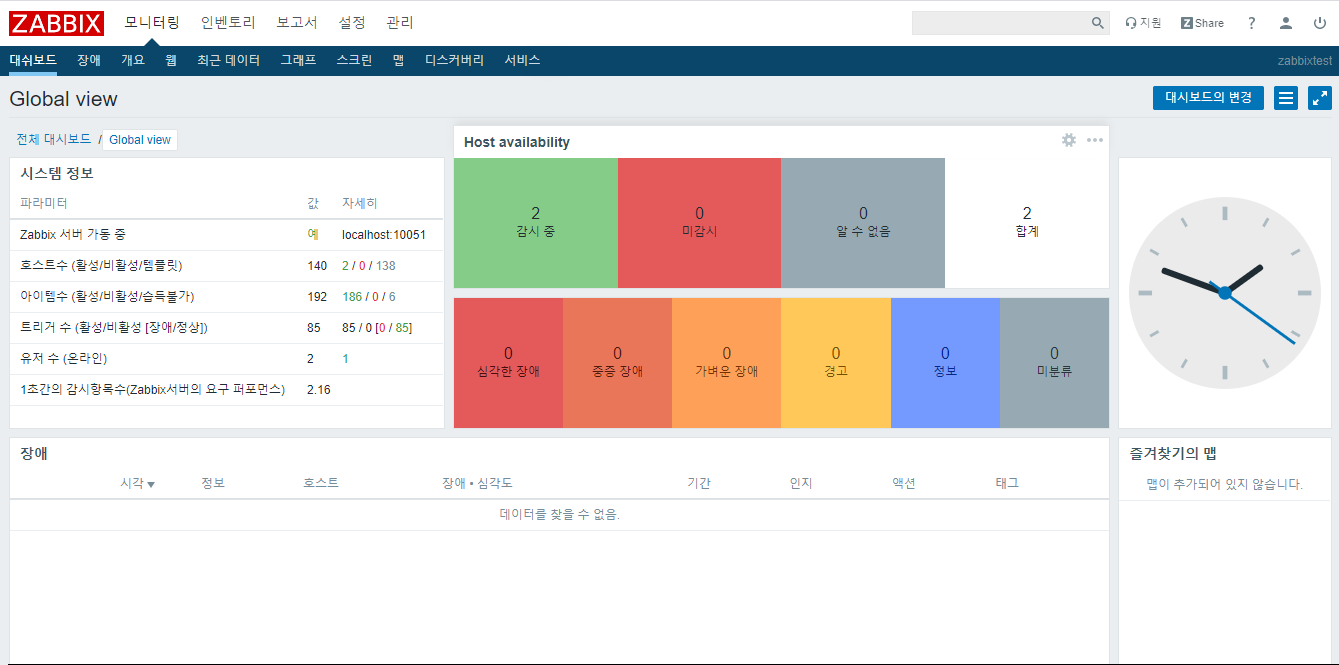Open Host availability widget ellipsis menu
This screenshot has width=1339, height=665.
pos(1095,140)
